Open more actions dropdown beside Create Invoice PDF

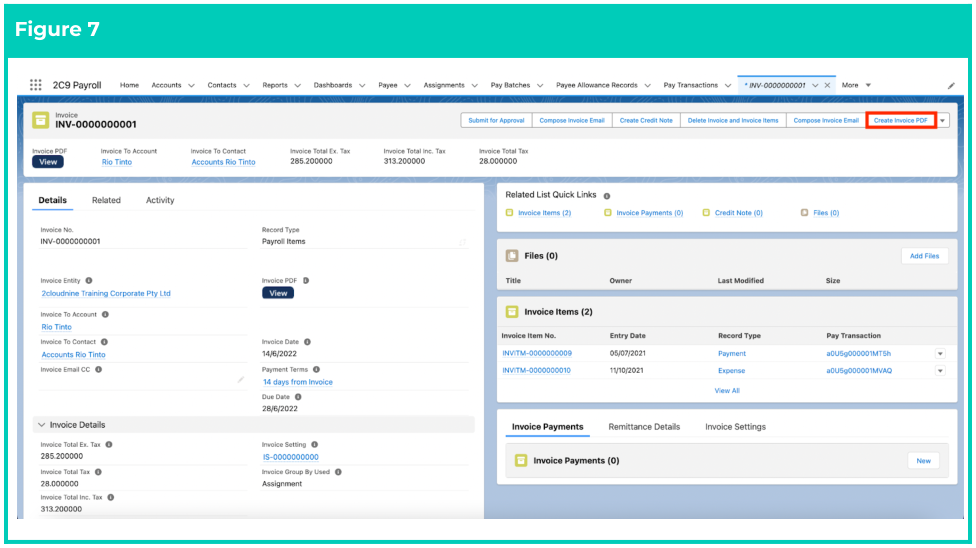coord(944,121)
